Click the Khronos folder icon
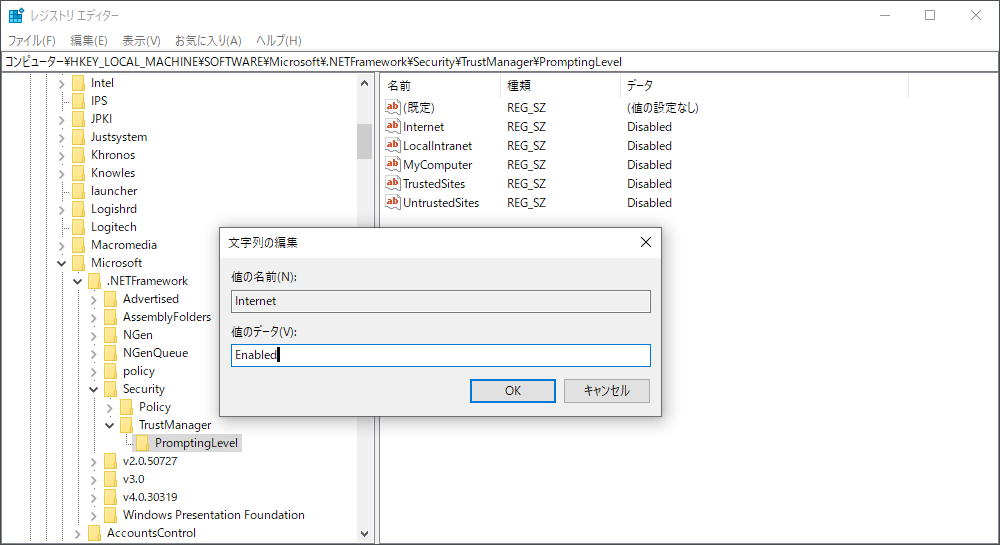The width and height of the screenshot is (1000, 545). 78,155
